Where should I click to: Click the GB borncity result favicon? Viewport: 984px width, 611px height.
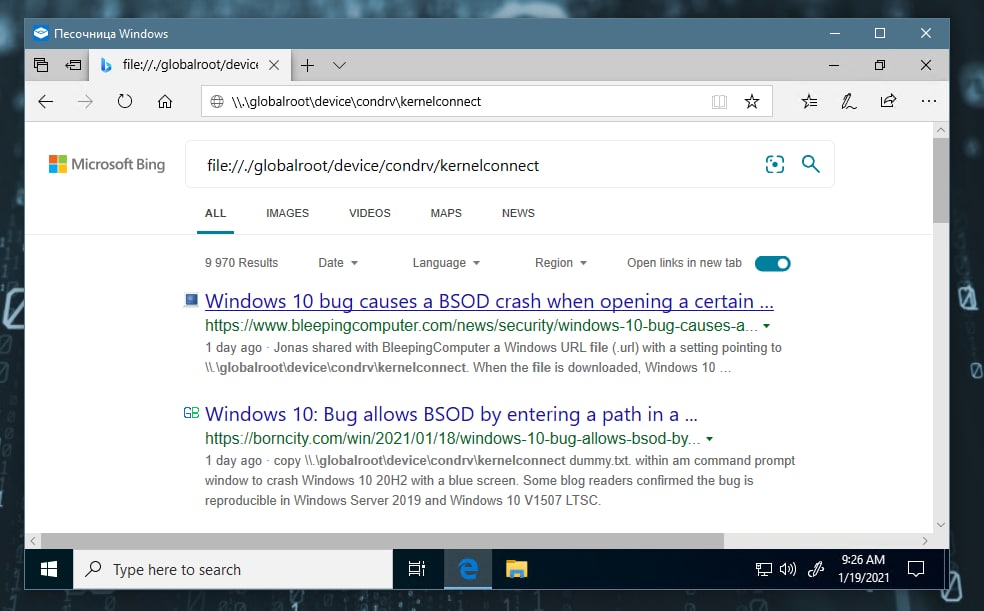click(191, 413)
